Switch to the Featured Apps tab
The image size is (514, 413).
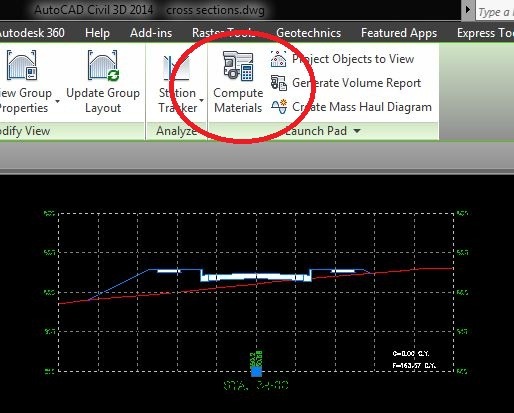(399, 33)
